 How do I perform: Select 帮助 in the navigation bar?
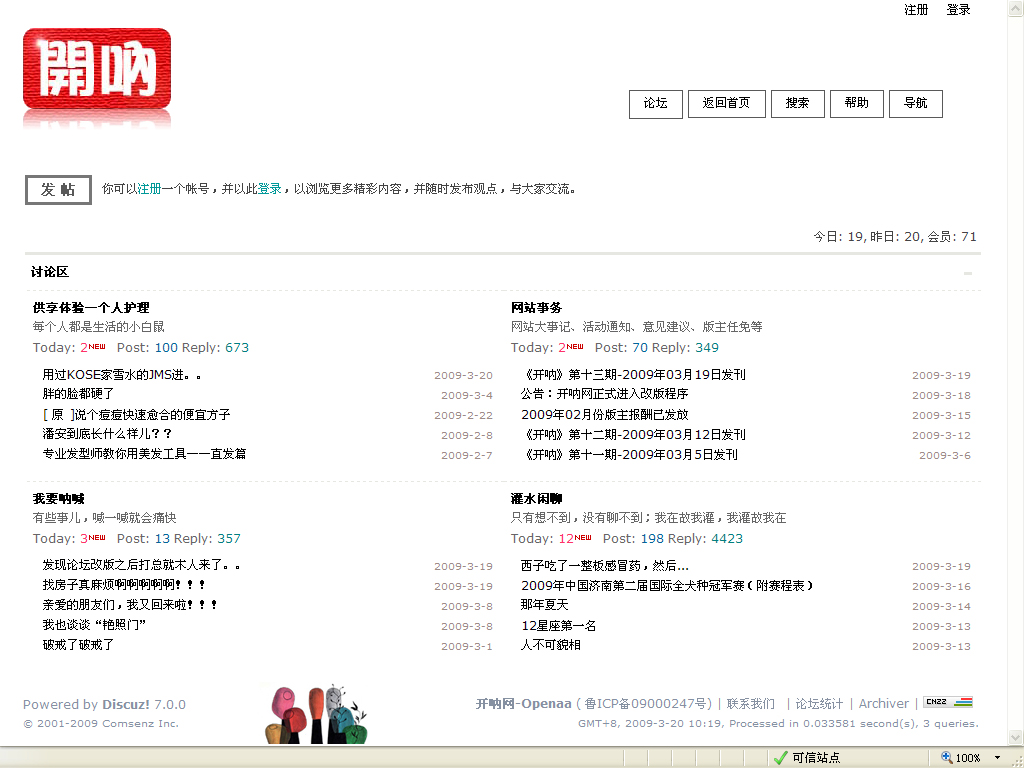pyautogui.click(x=856, y=104)
